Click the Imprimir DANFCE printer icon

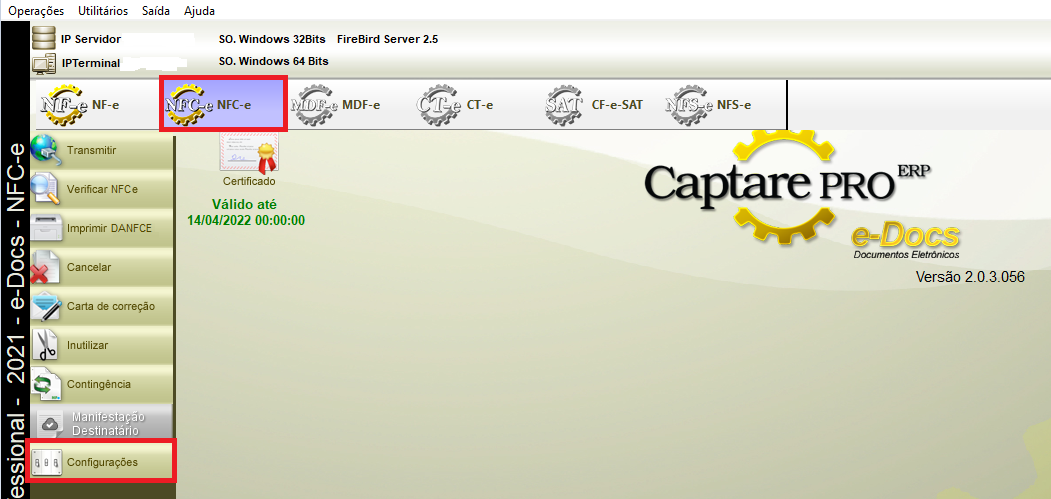46,228
